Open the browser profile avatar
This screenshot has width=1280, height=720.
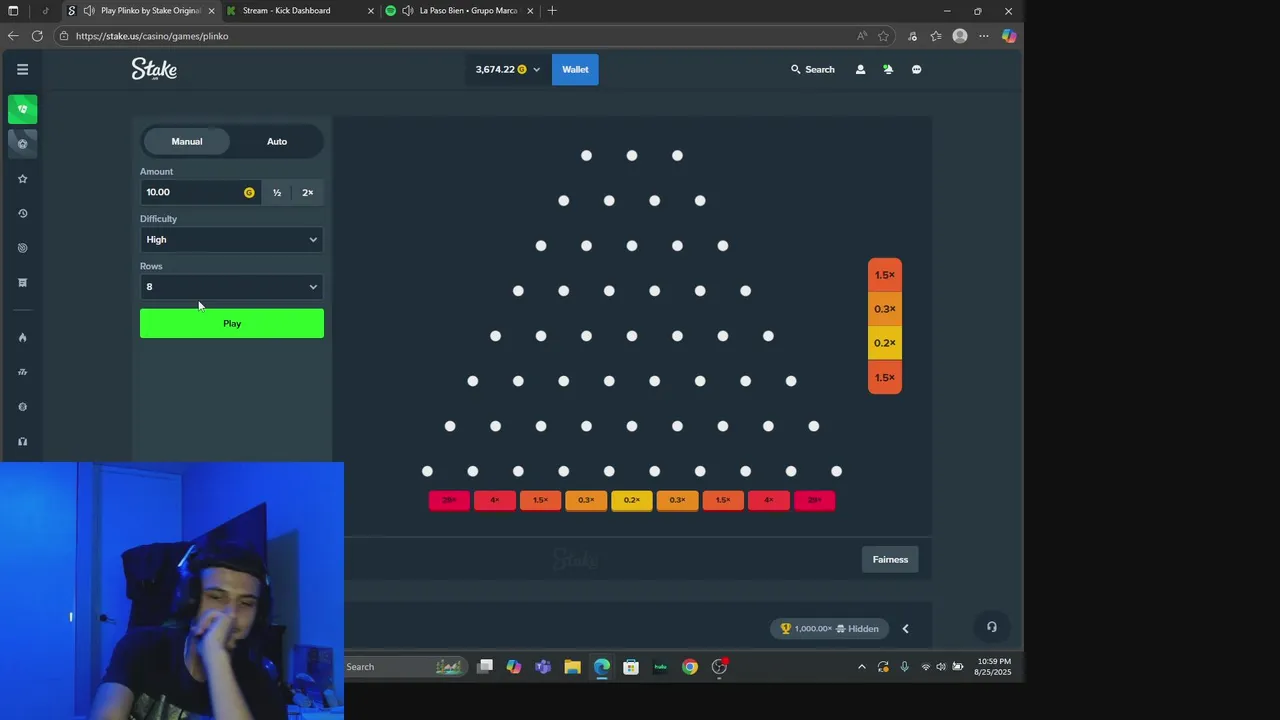[x=960, y=36]
